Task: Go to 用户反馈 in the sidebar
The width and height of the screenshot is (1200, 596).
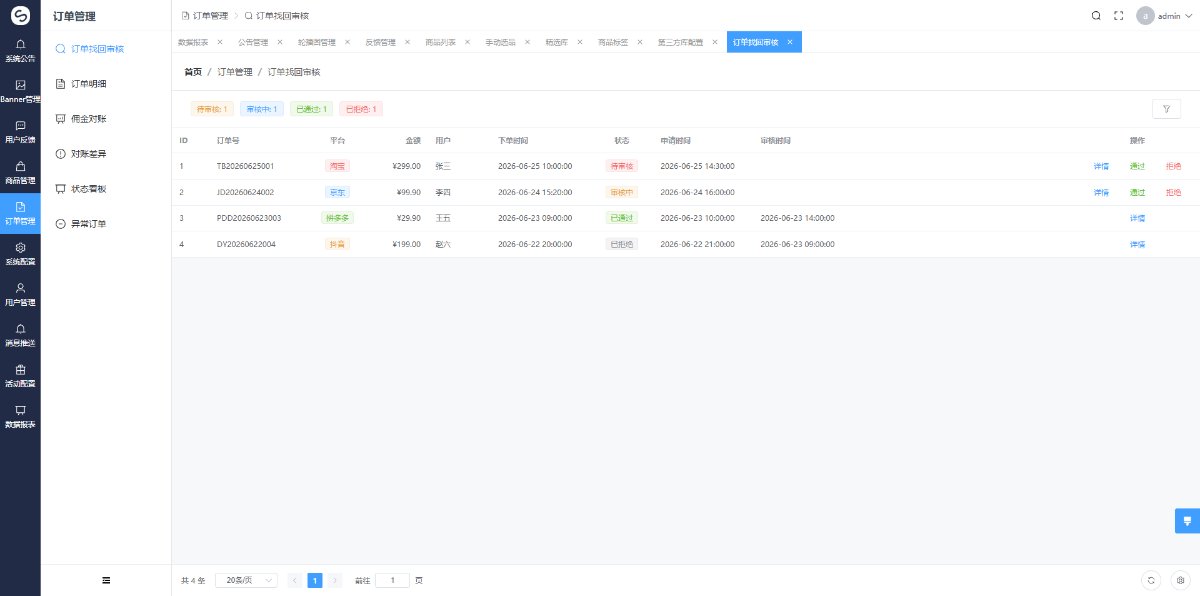Action: click(20, 132)
